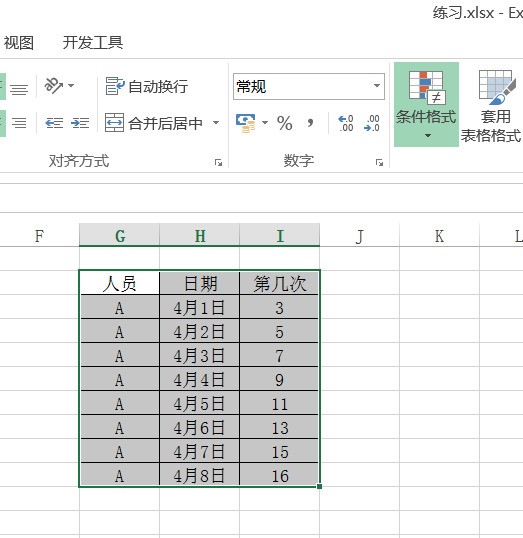The height and width of the screenshot is (538, 523).
Task: Click the 日期 header cell
Action: (200, 283)
